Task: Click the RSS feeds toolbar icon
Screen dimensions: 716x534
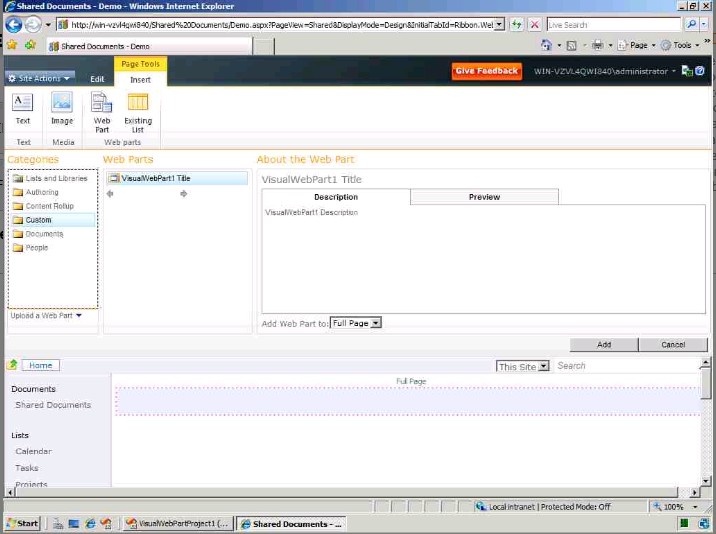Action: pyautogui.click(x=571, y=45)
